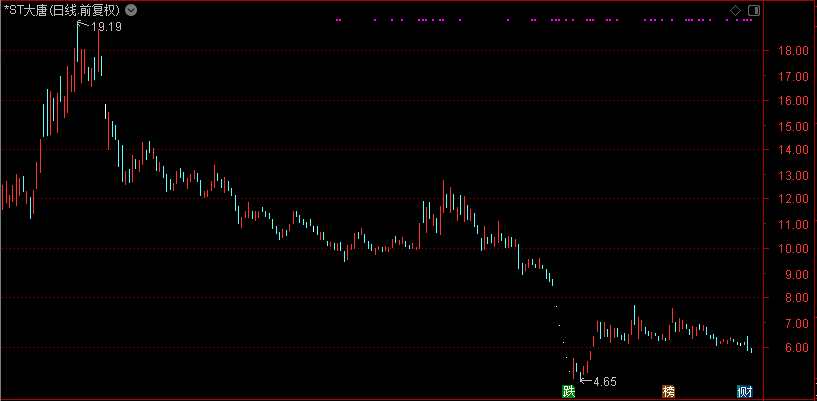Click the leftmost magenta event dot at the top
The height and width of the screenshot is (401, 817).
pyautogui.click(x=339, y=20)
